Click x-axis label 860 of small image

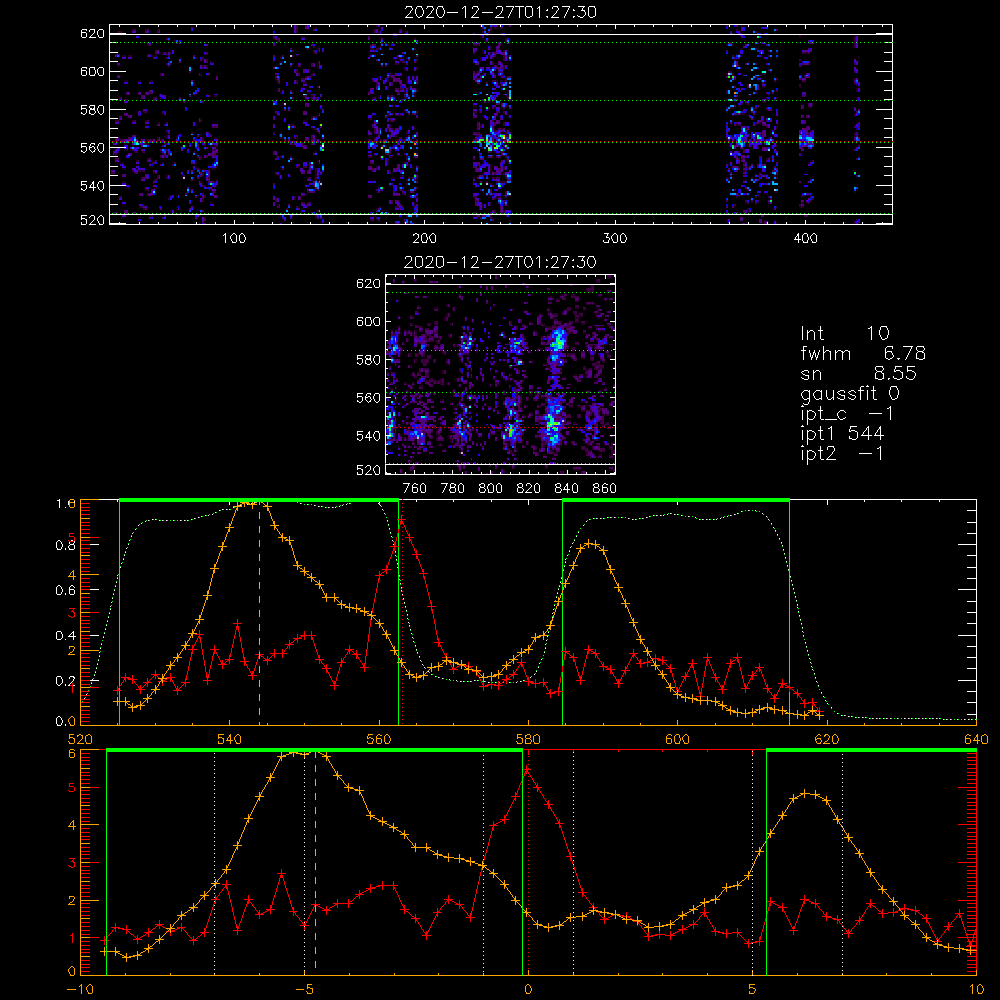pyautogui.click(x=605, y=489)
